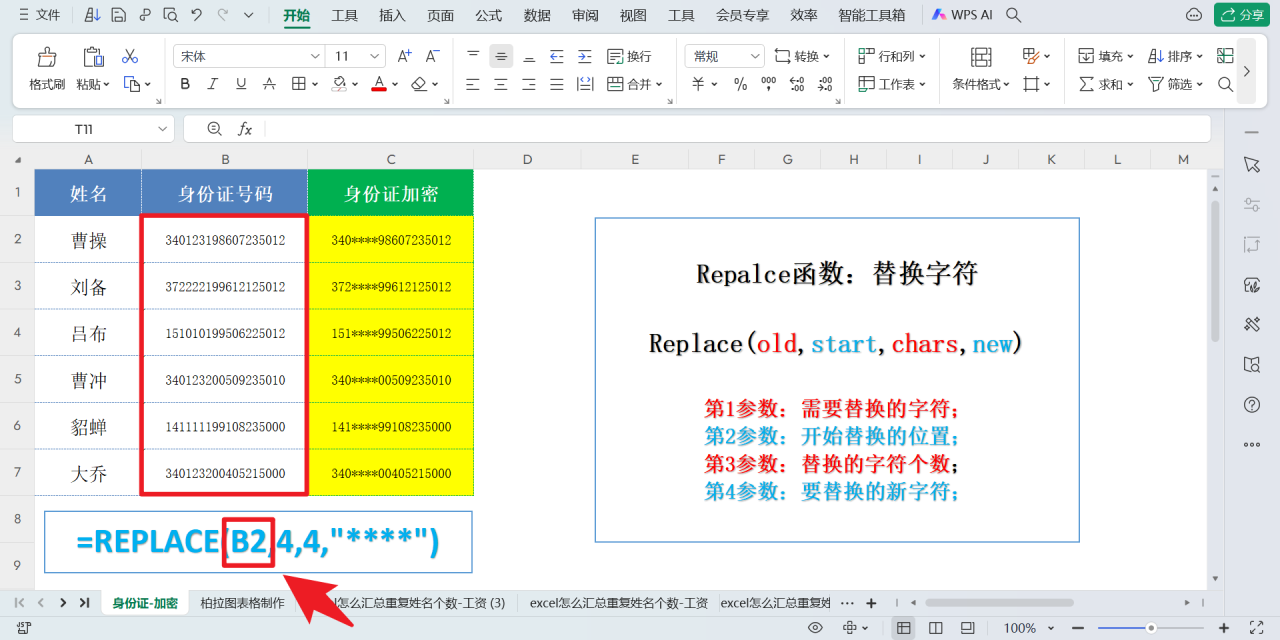1280x640 pixels.
Task: Open the font size dropdown showing 11
Action: (375, 57)
